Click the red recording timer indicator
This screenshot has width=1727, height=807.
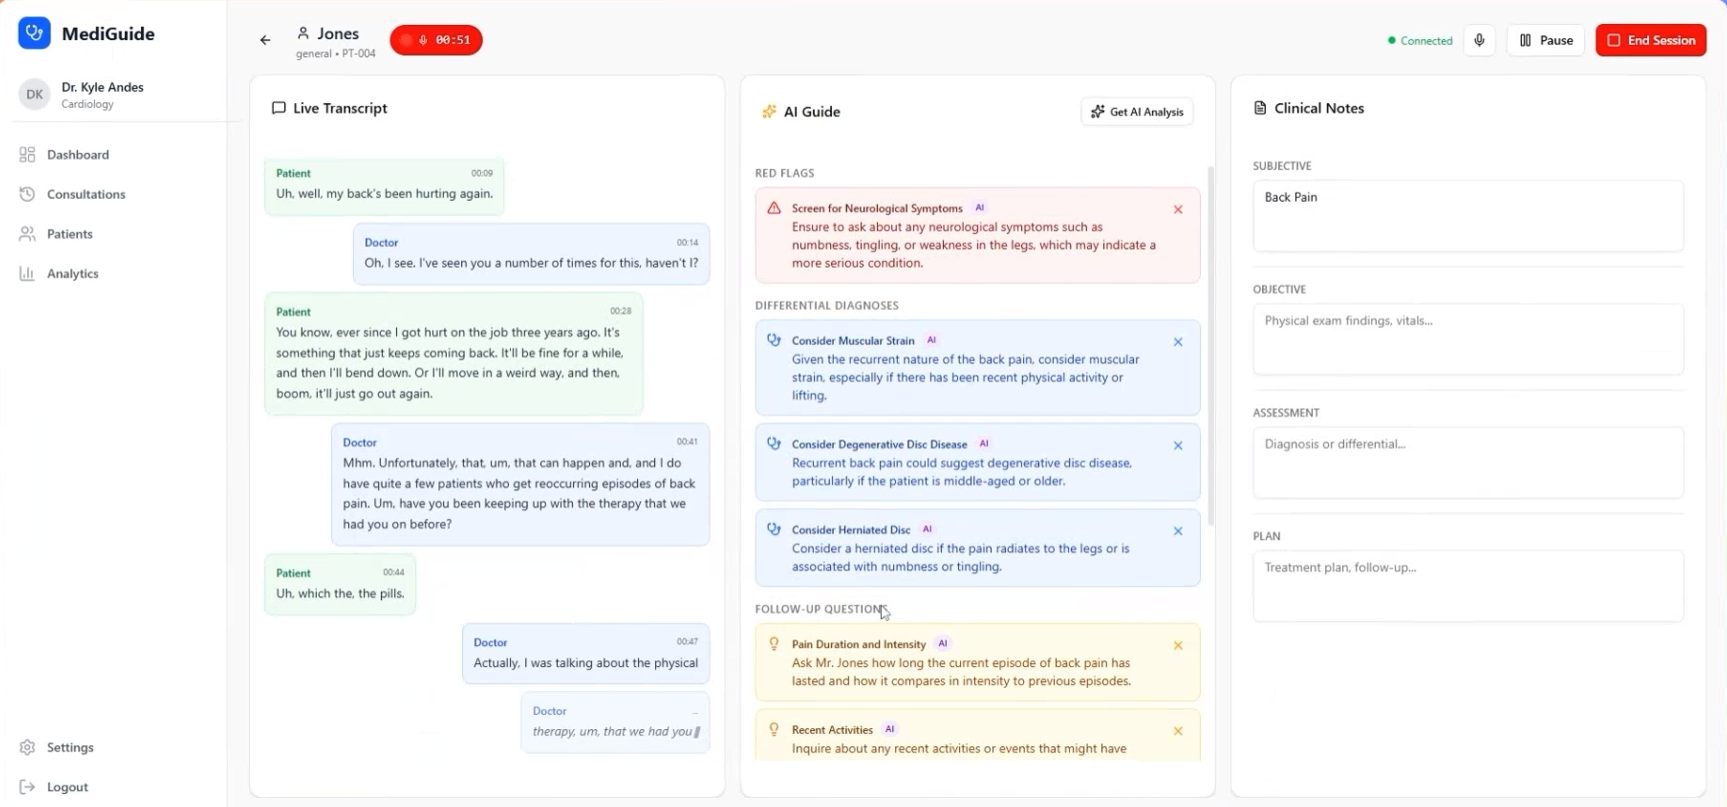(436, 41)
